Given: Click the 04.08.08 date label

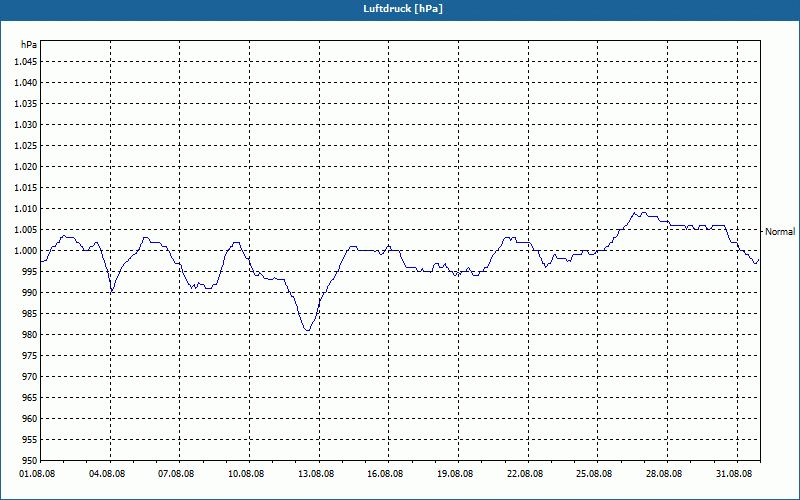Looking at the screenshot, I should click(x=107, y=474).
